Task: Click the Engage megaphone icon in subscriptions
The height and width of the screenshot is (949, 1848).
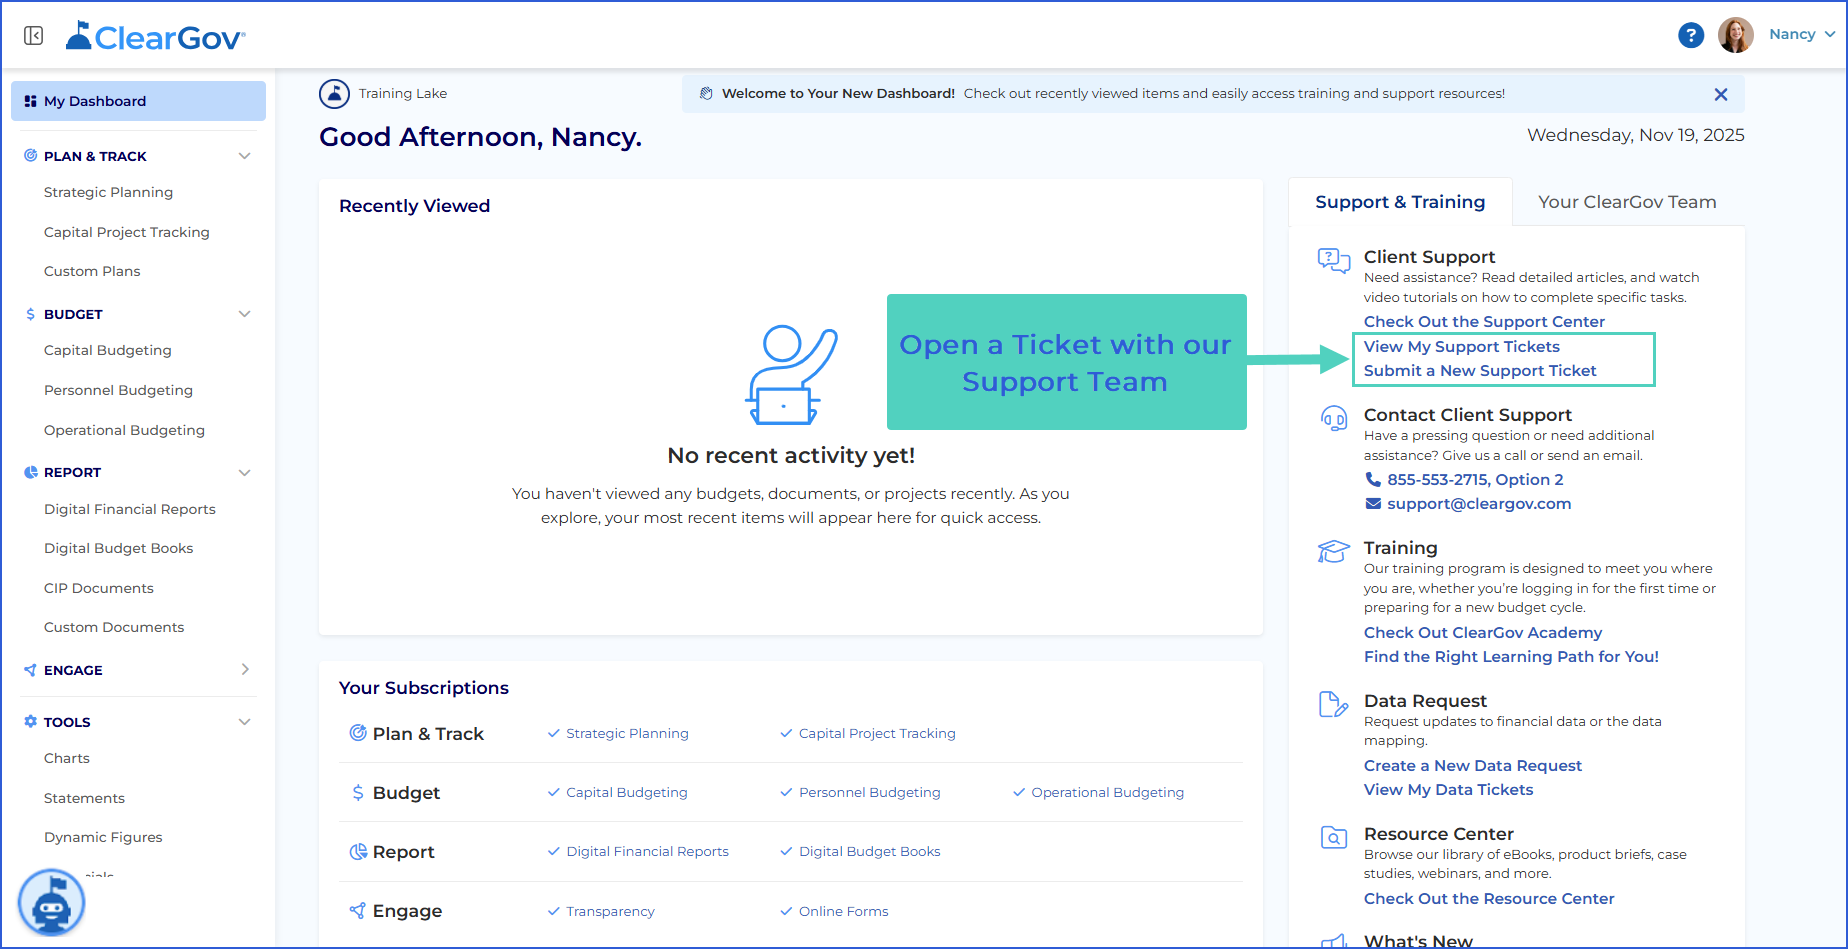Action: coord(357,911)
